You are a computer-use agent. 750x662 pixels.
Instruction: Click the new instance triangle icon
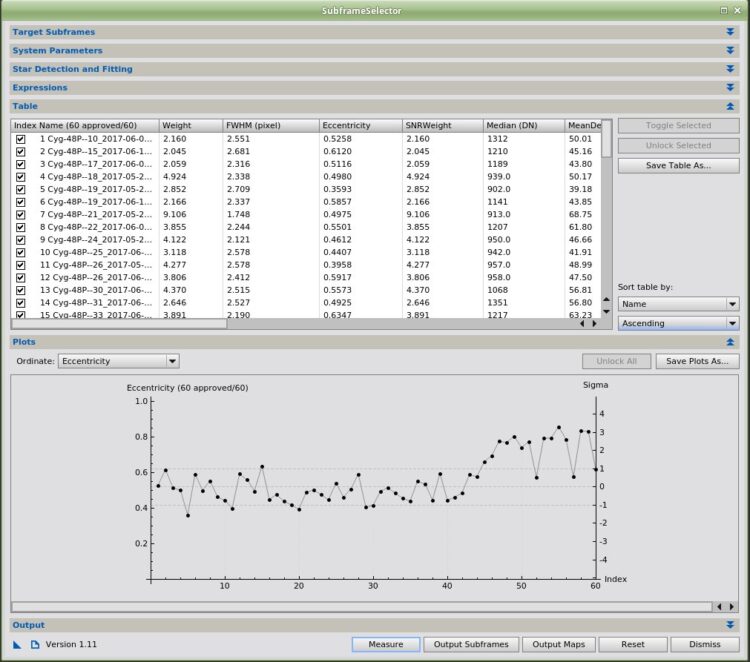tap(17, 645)
